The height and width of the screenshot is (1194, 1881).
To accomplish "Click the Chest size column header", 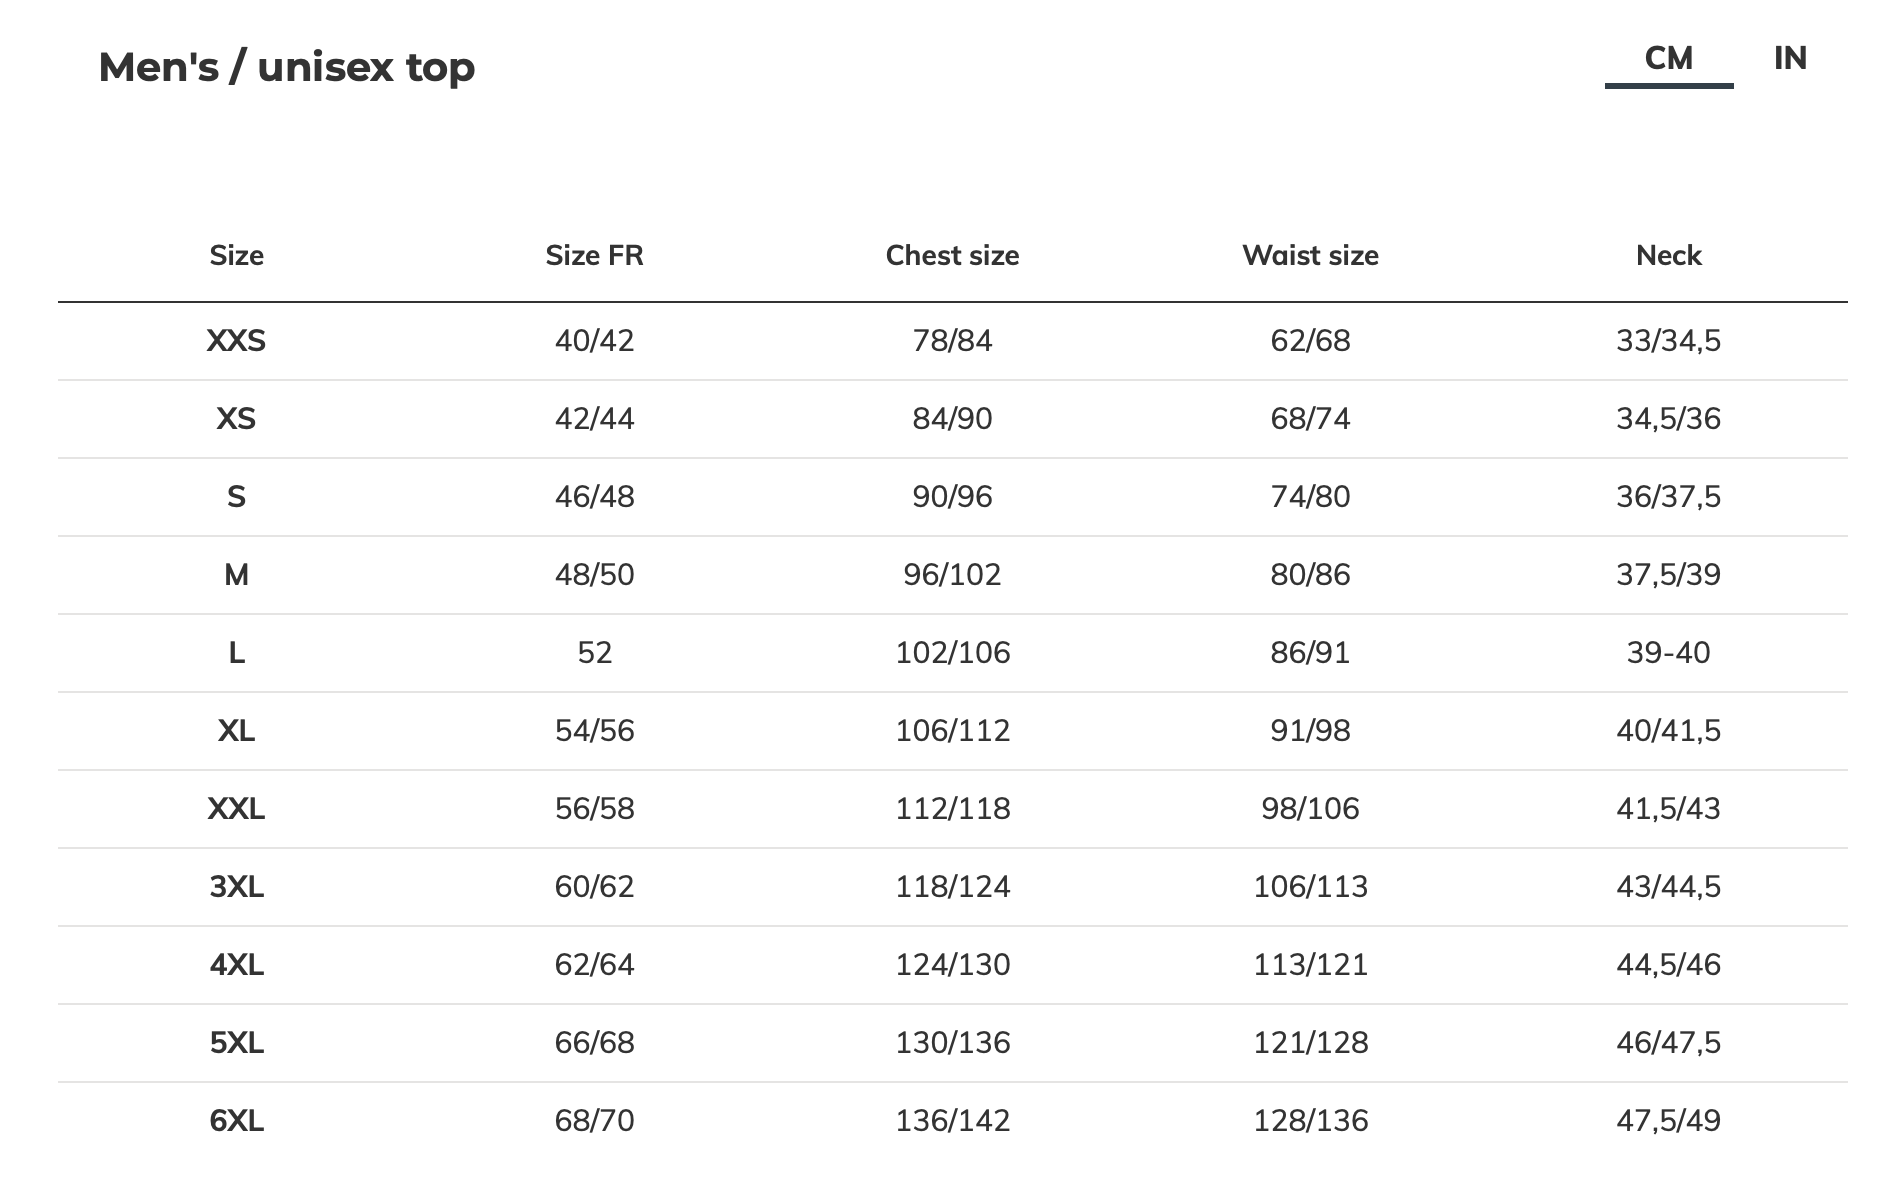I will [x=952, y=256].
